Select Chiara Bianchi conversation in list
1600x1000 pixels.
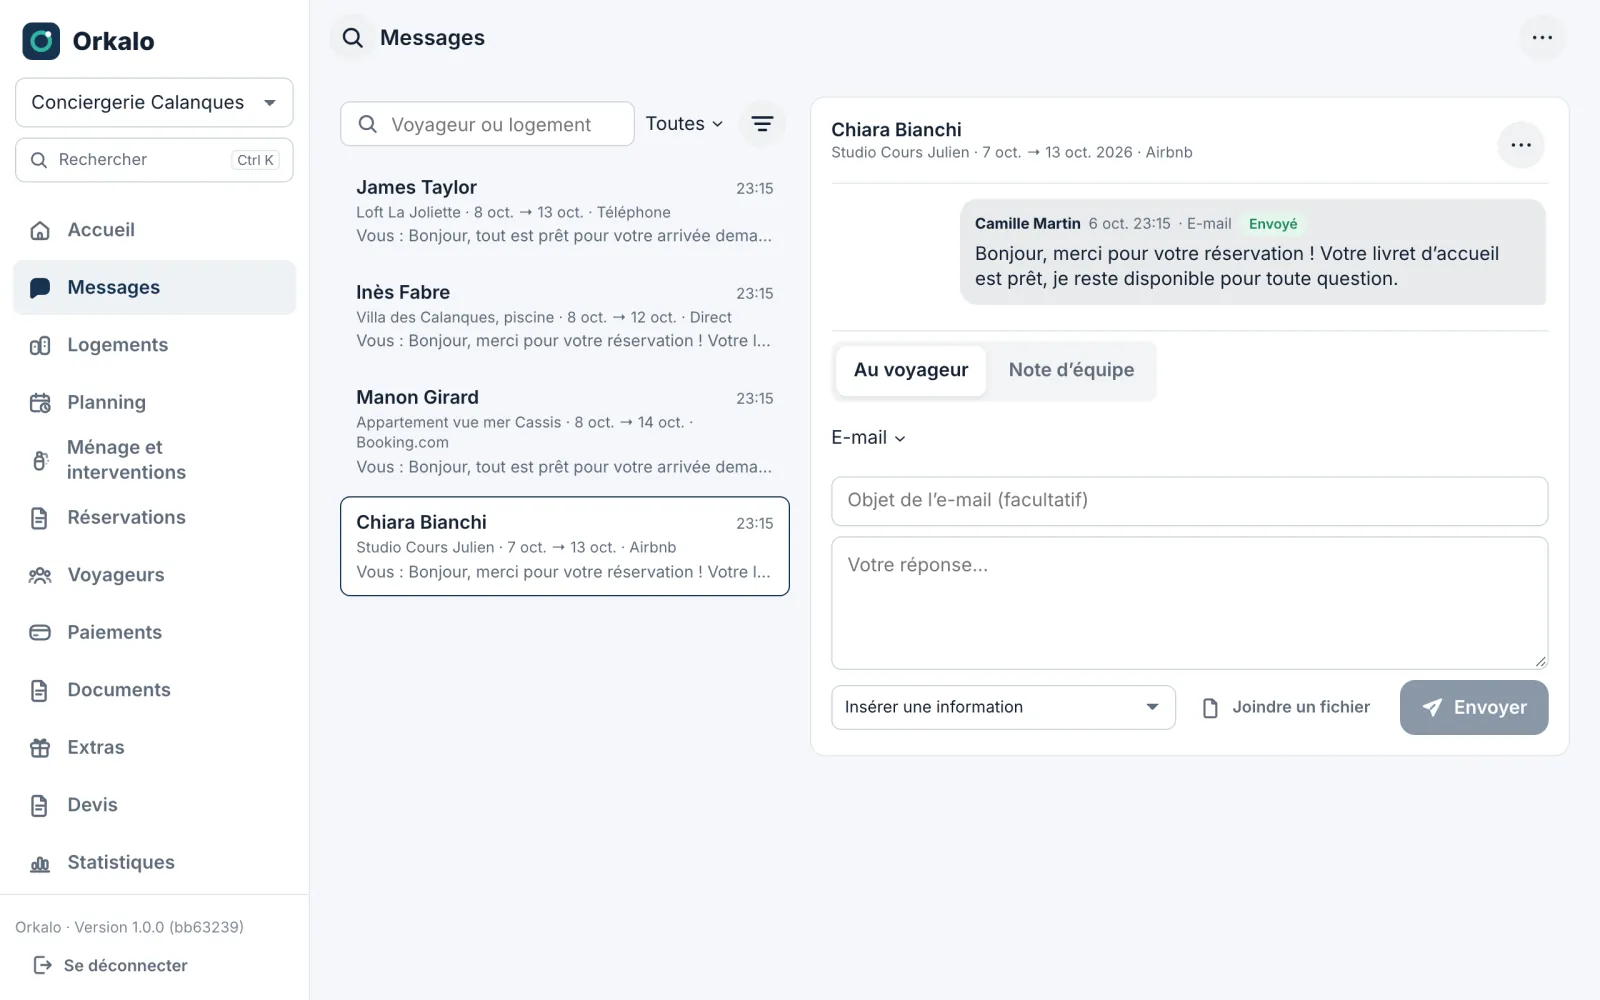[x=565, y=546]
